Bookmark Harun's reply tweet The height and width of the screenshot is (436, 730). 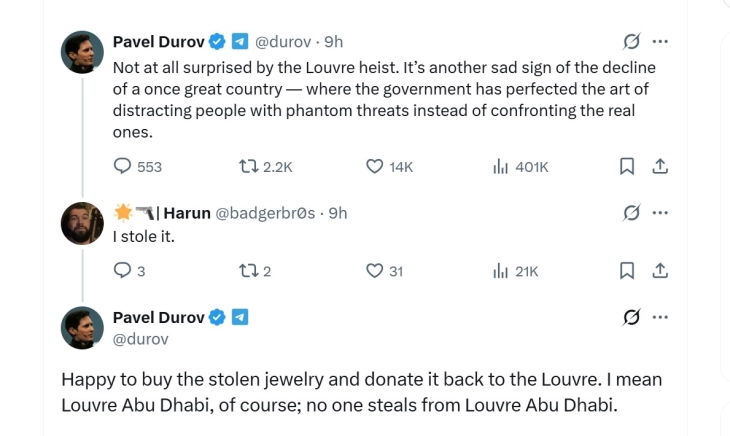point(627,270)
